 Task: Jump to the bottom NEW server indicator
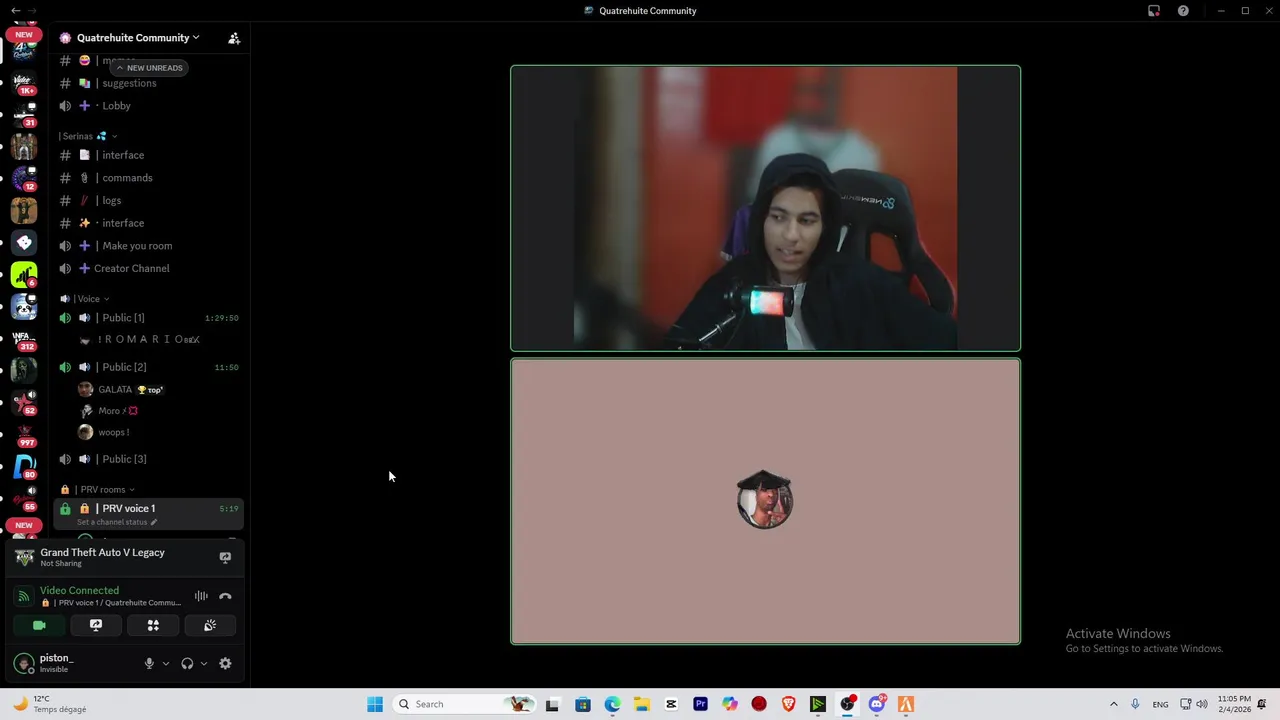click(24, 525)
